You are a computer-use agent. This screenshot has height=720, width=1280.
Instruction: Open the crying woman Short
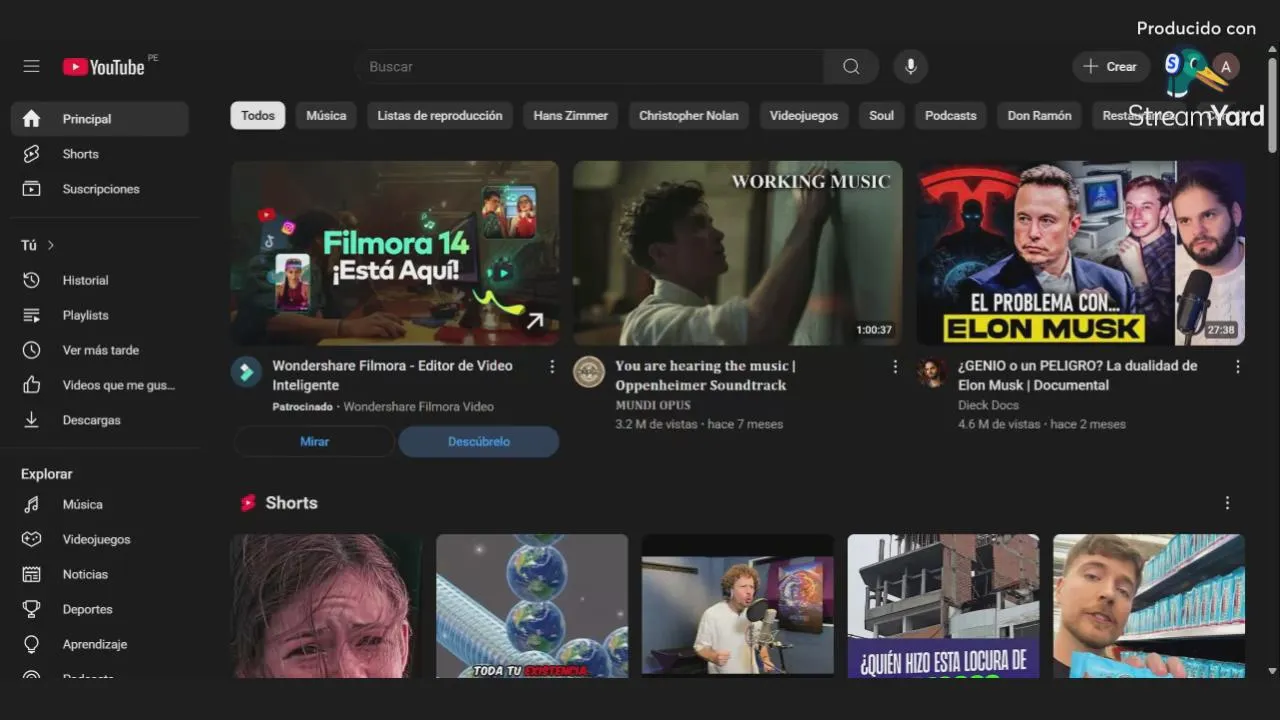point(327,606)
